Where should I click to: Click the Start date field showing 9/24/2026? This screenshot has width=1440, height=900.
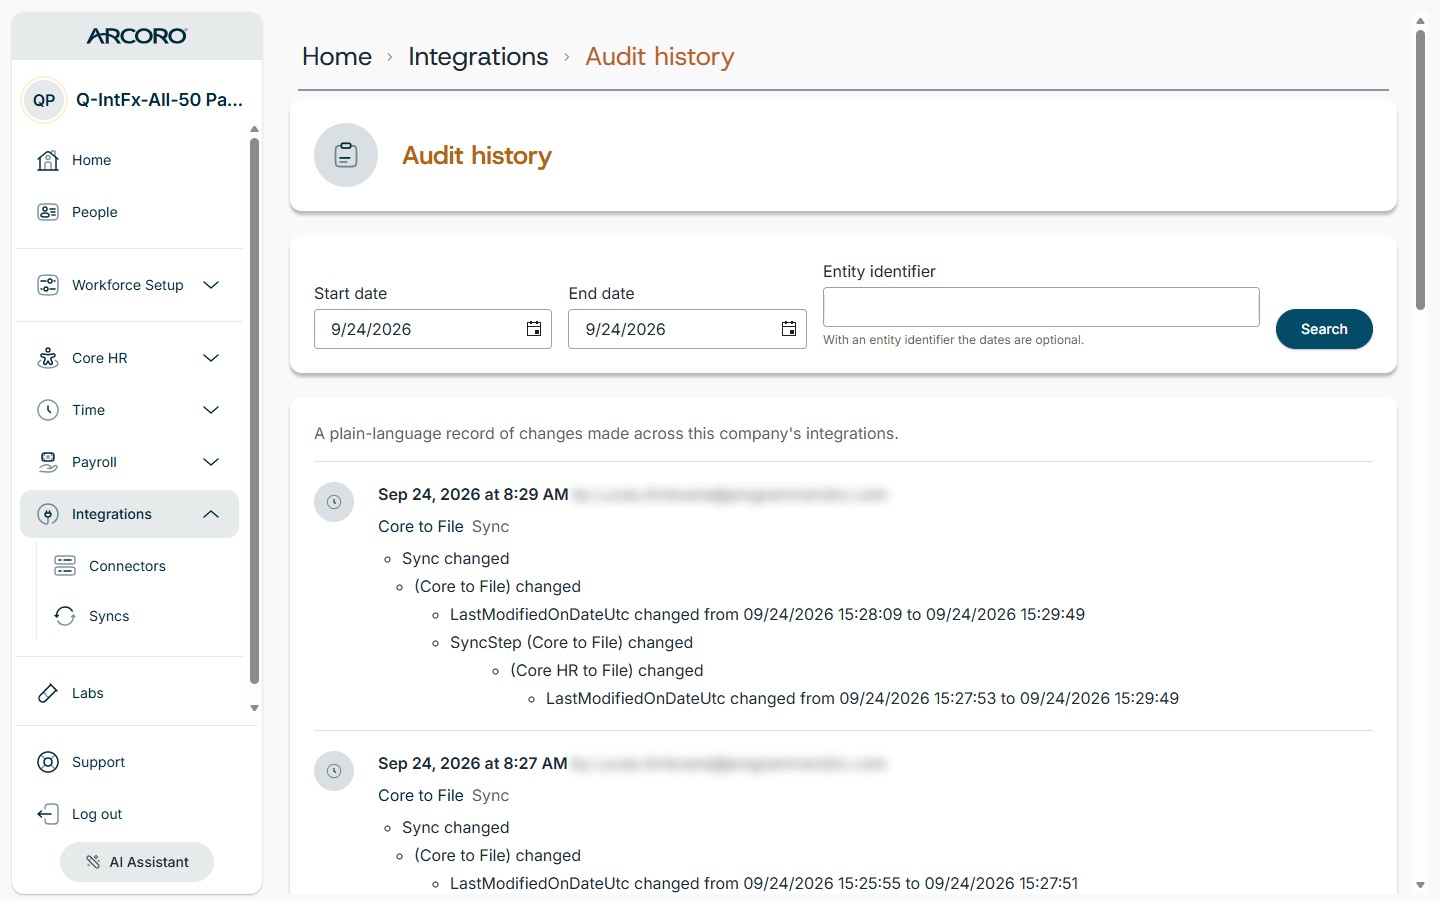tap(433, 329)
